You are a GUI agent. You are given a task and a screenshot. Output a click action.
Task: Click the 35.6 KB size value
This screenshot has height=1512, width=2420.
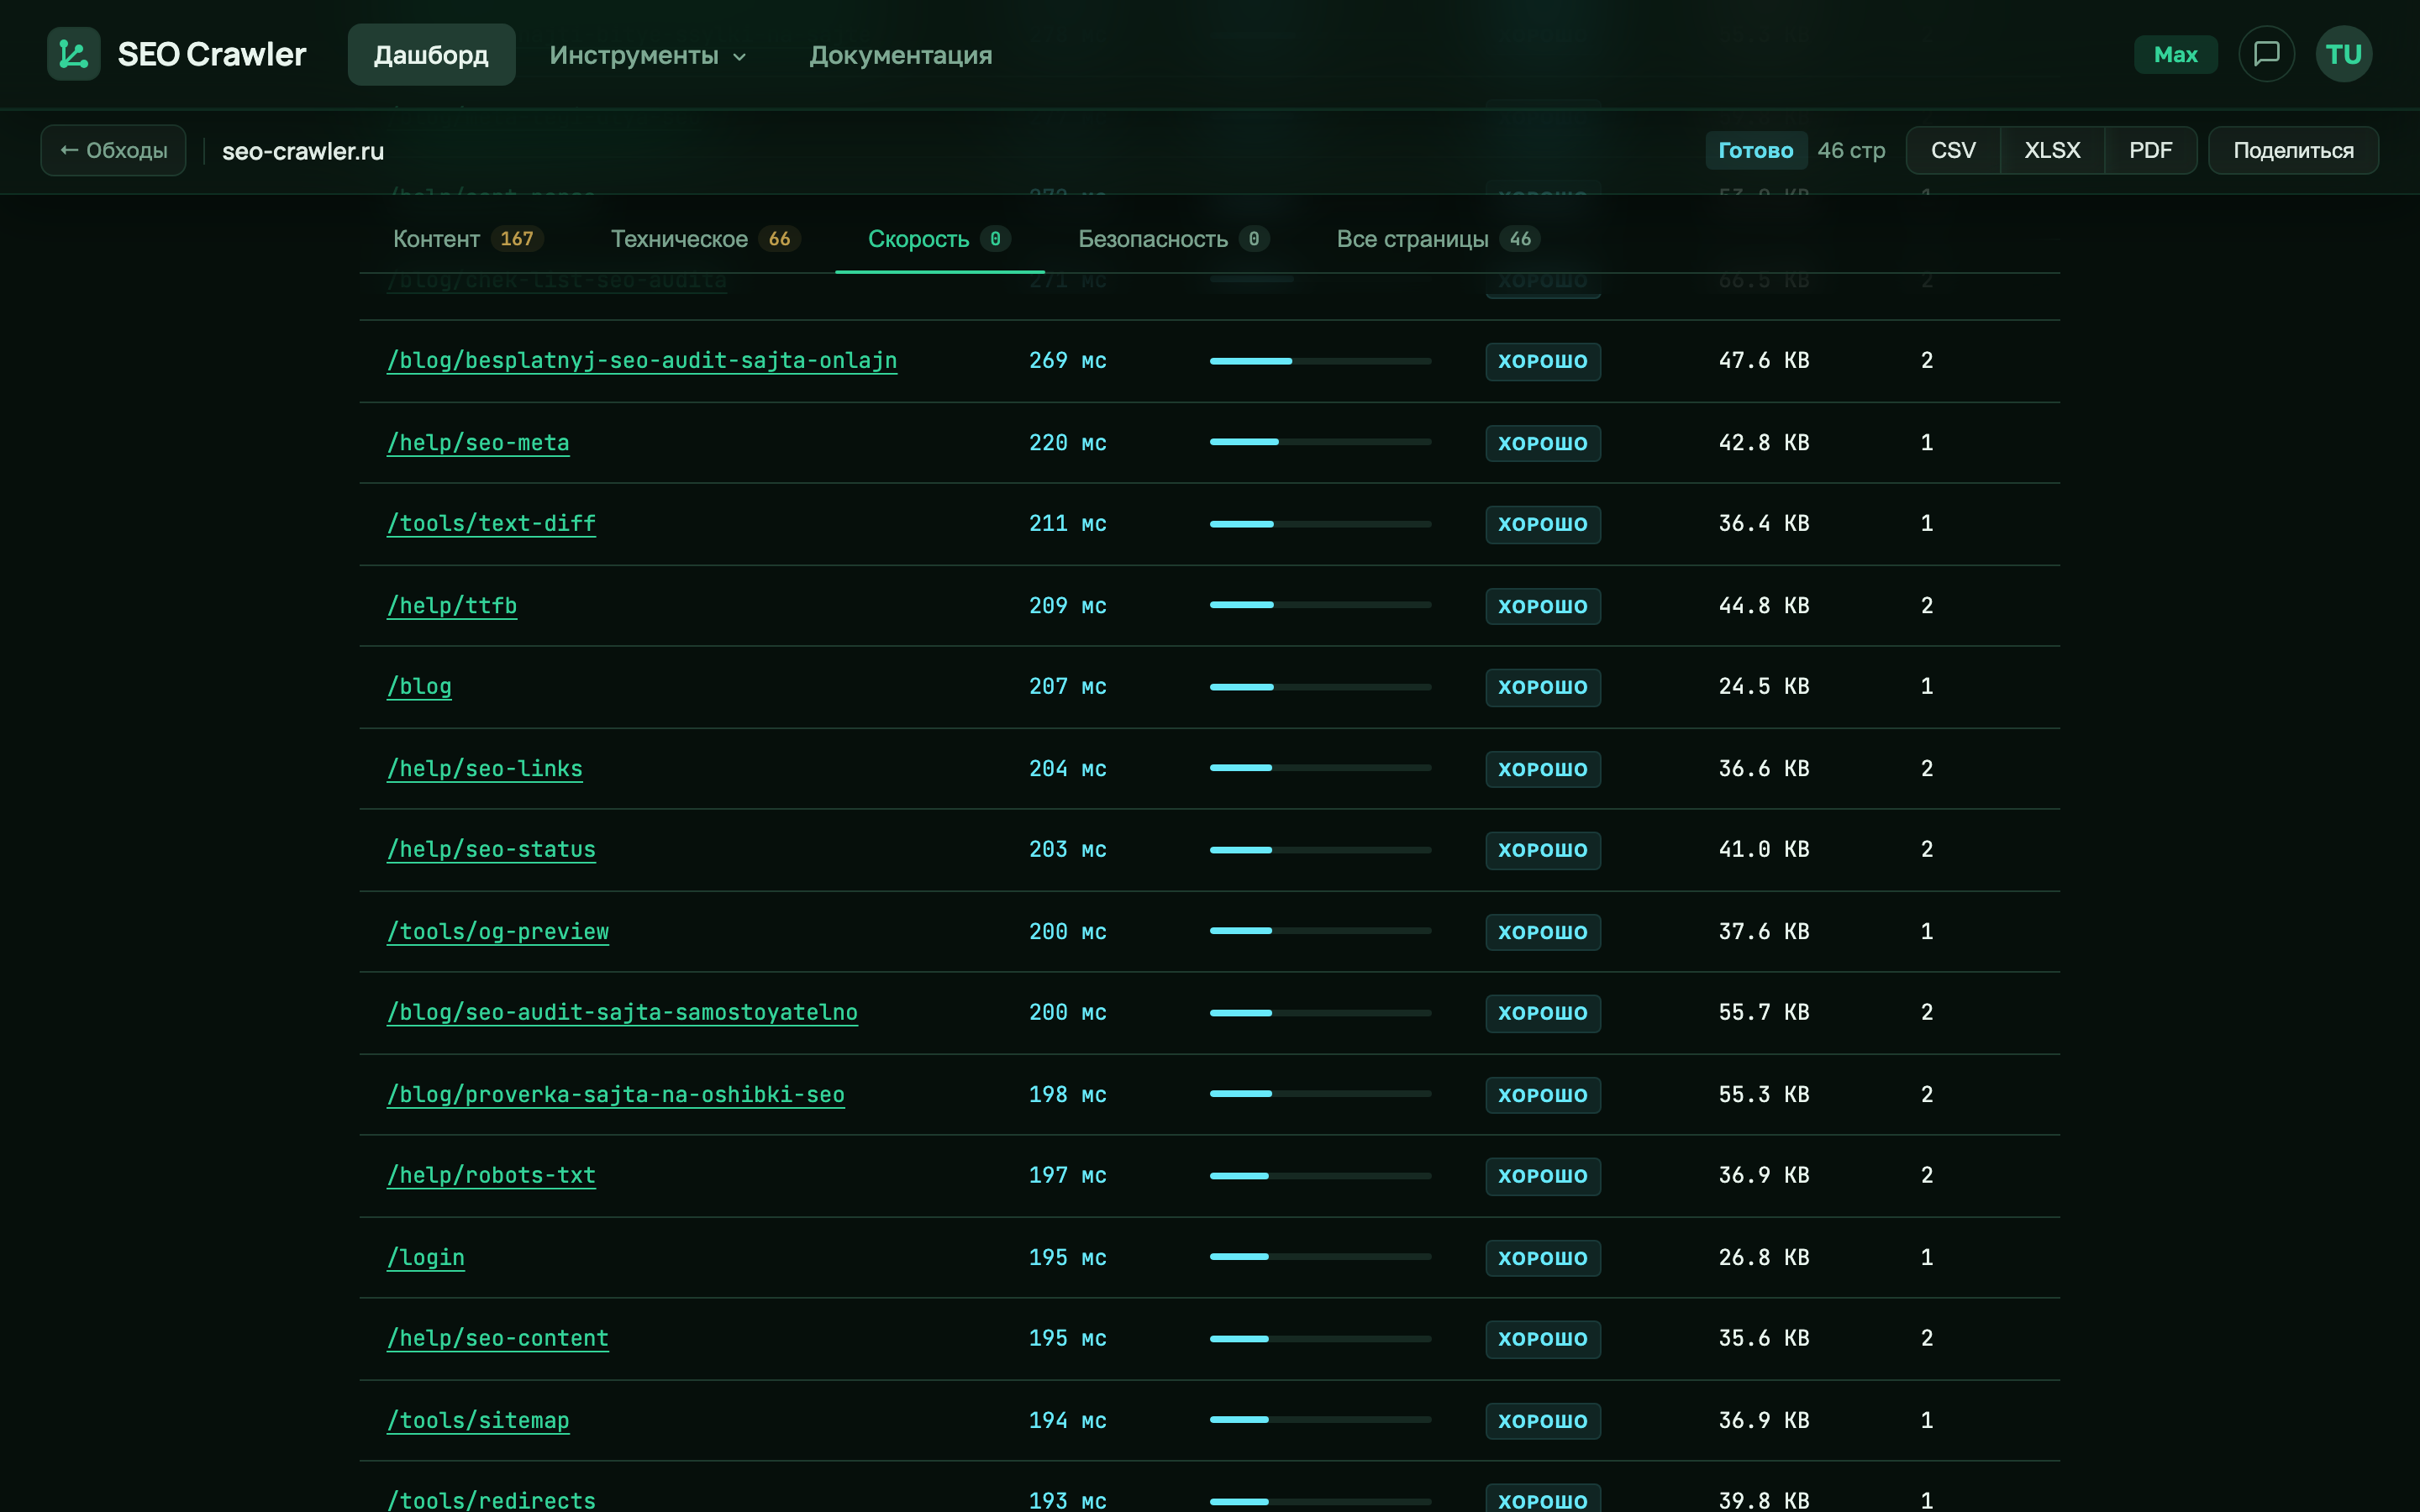[x=1764, y=1339]
